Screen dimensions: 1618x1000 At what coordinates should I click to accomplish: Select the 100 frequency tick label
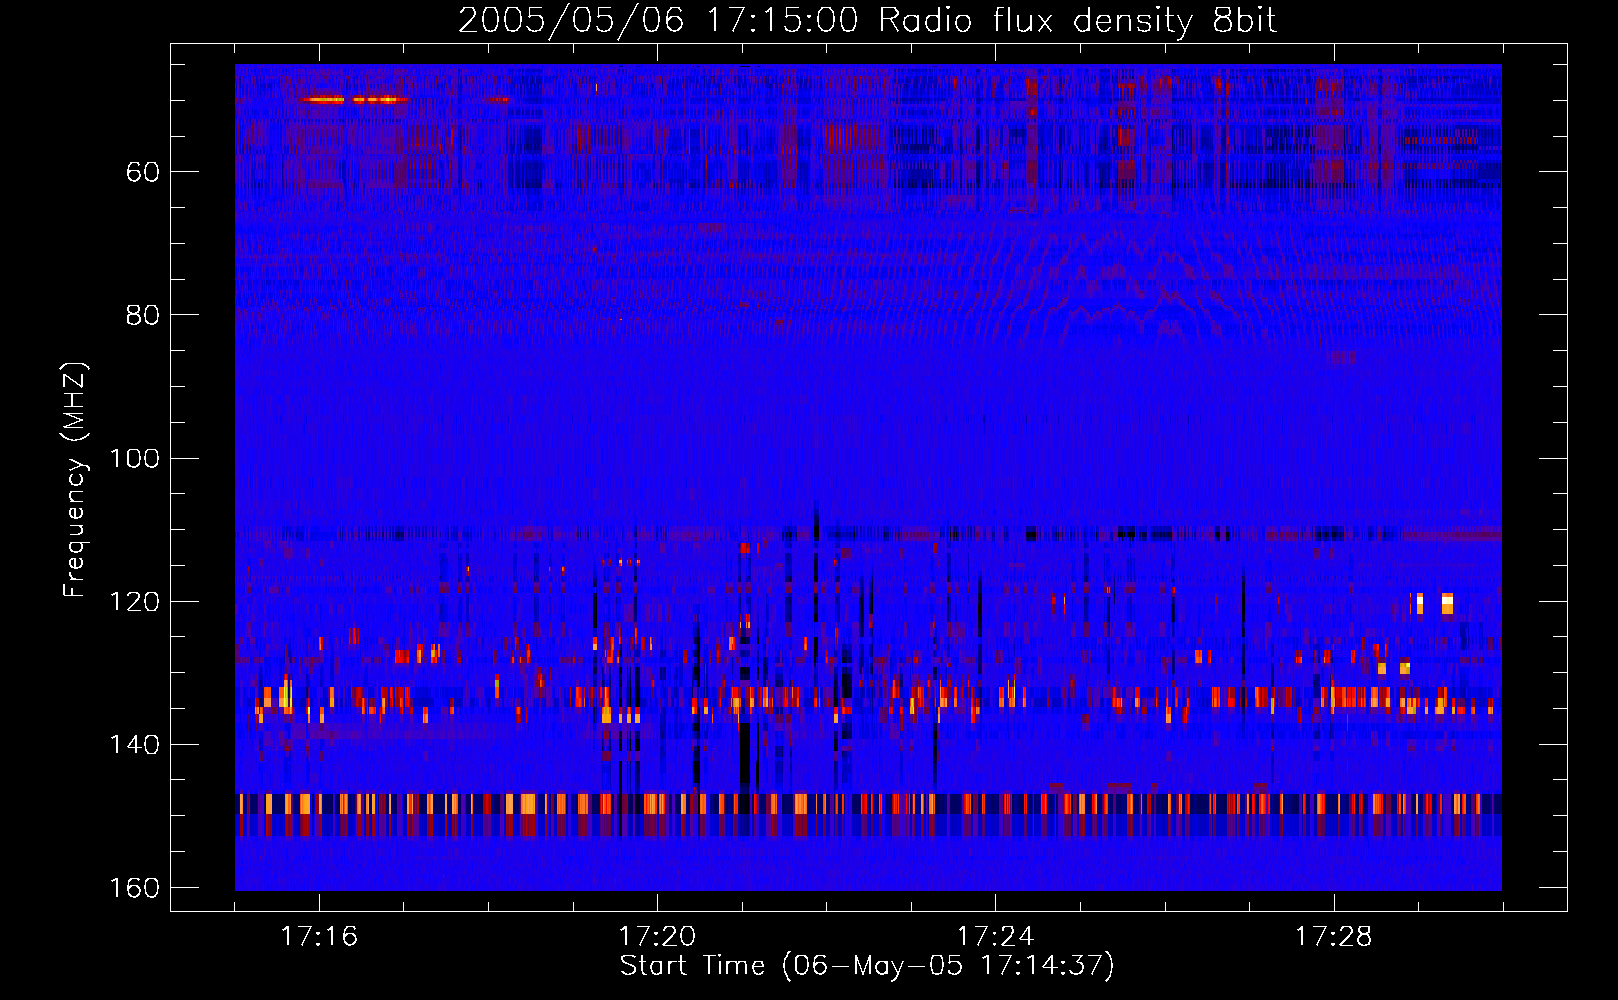135,459
